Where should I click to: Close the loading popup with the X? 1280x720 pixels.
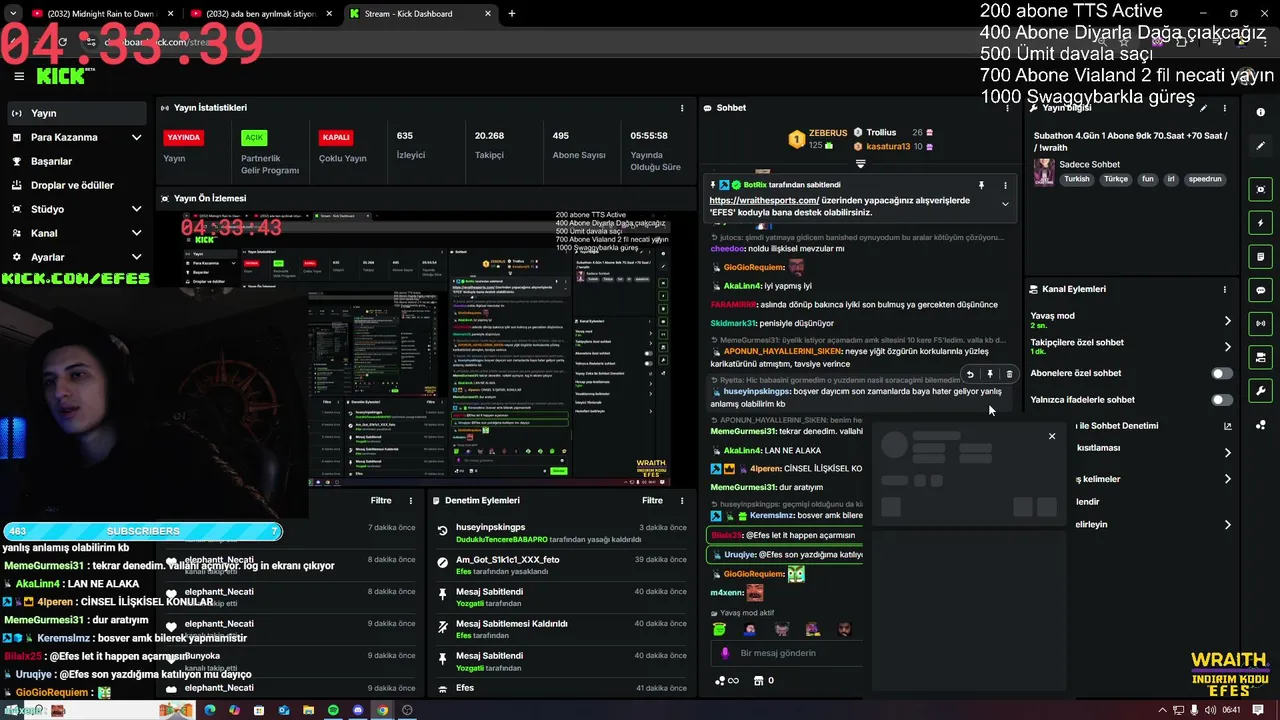(x=1052, y=436)
